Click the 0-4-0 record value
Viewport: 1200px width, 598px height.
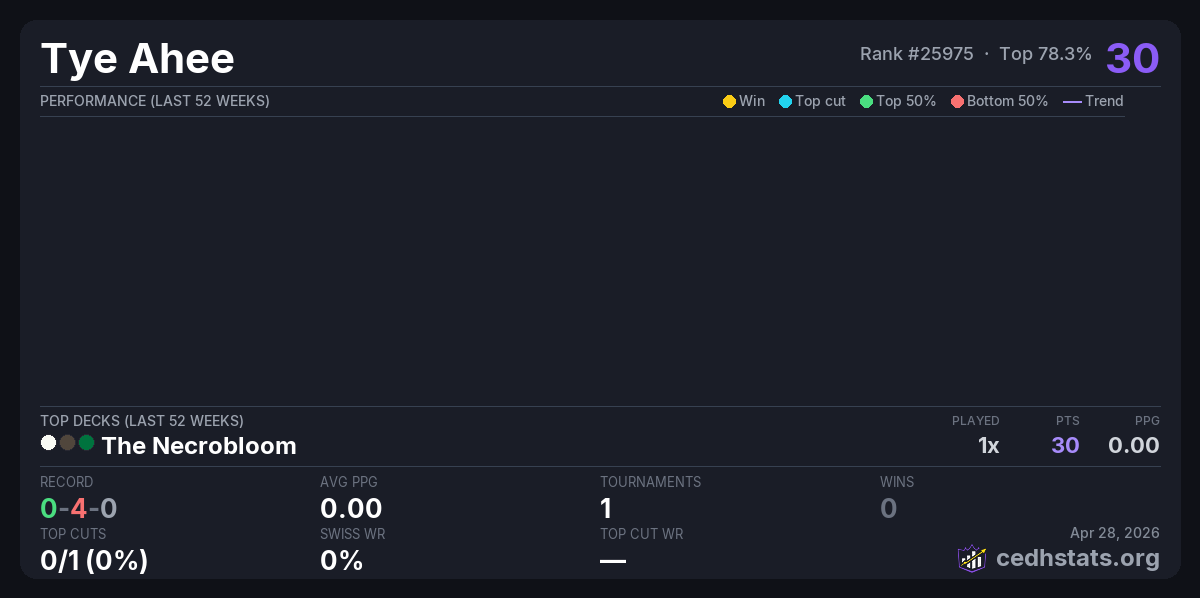[x=79, y=508]
